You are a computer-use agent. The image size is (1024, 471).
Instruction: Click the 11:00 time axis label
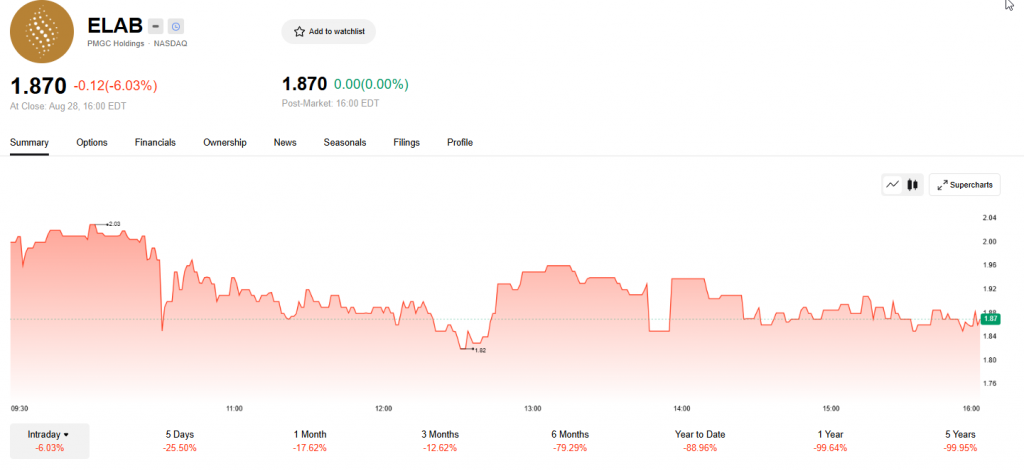tap(234, 408)
